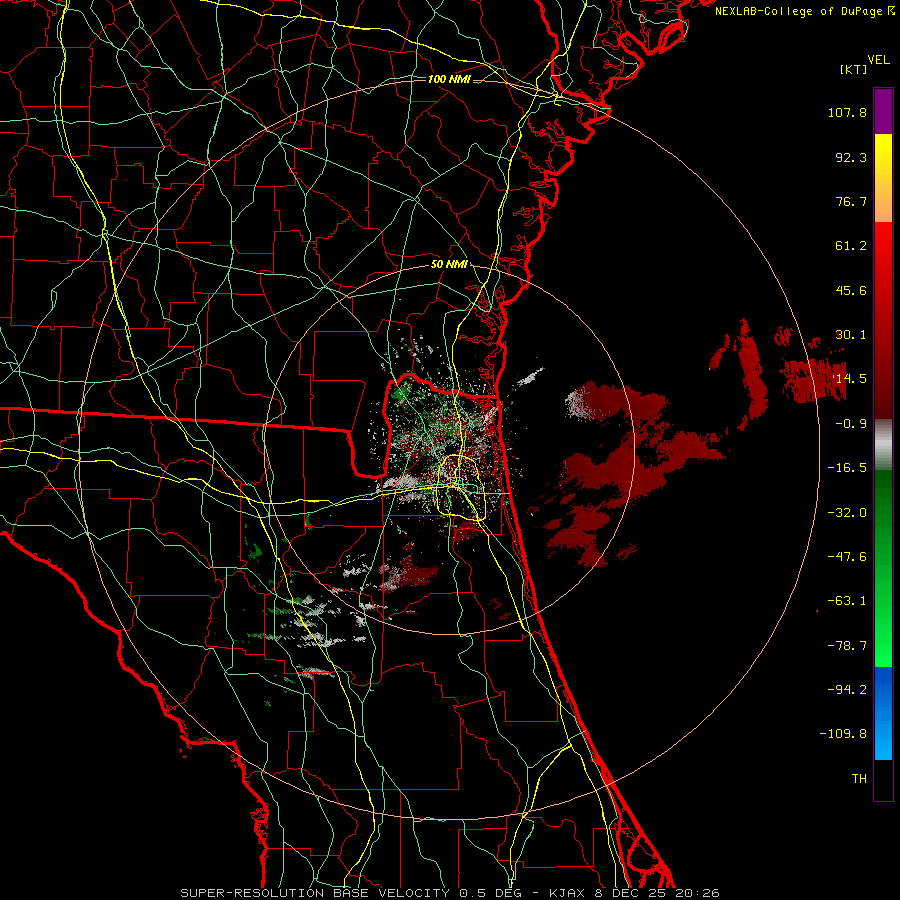Image resolution: width=900 pixels, height=900 pixels.
Task: Select the -32.0 legend value
Action: pyautogui.click(x=847, y=513)
